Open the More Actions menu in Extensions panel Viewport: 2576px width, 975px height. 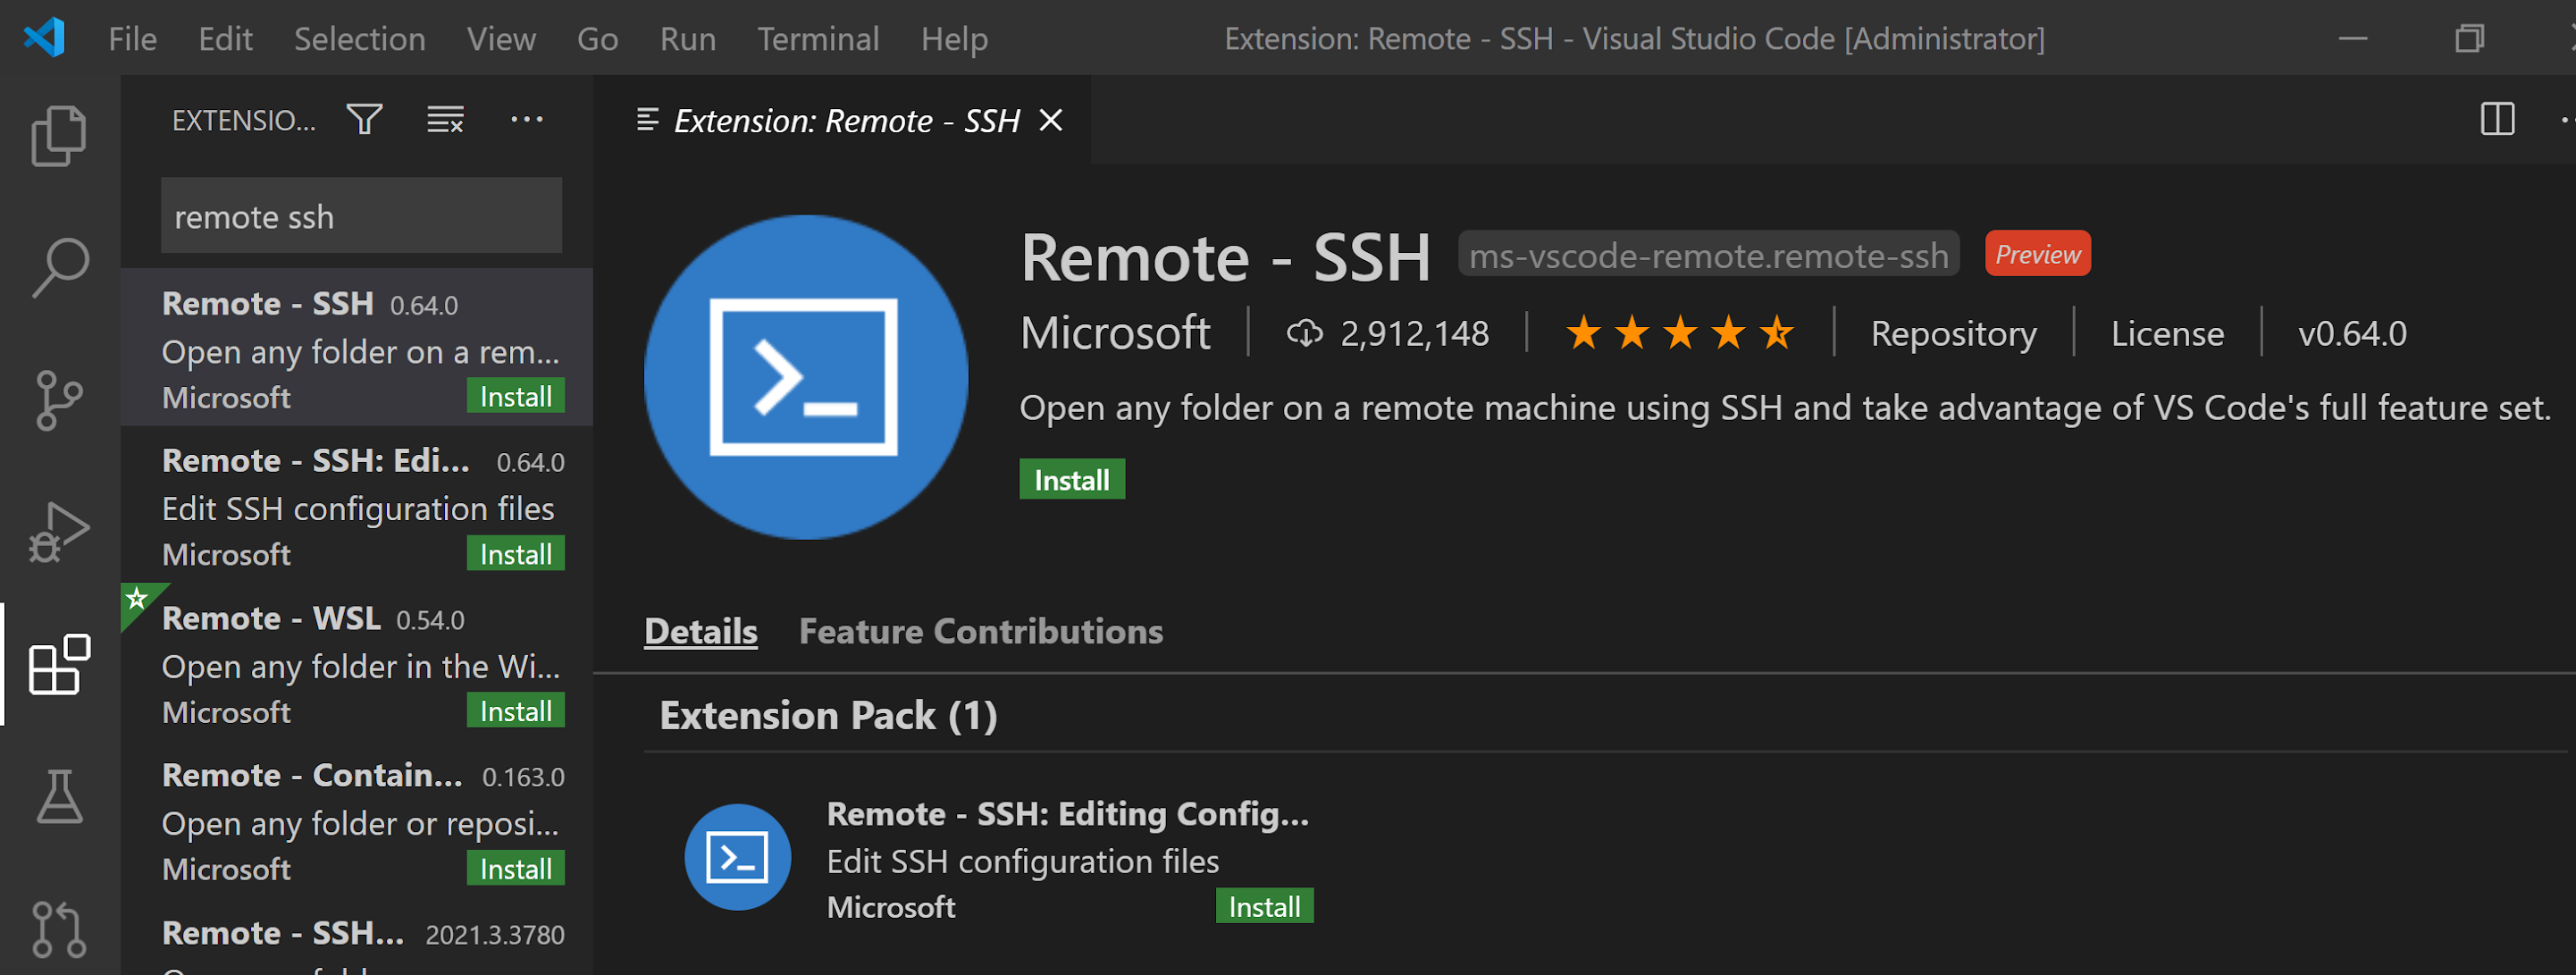click(x=527, y=119)
